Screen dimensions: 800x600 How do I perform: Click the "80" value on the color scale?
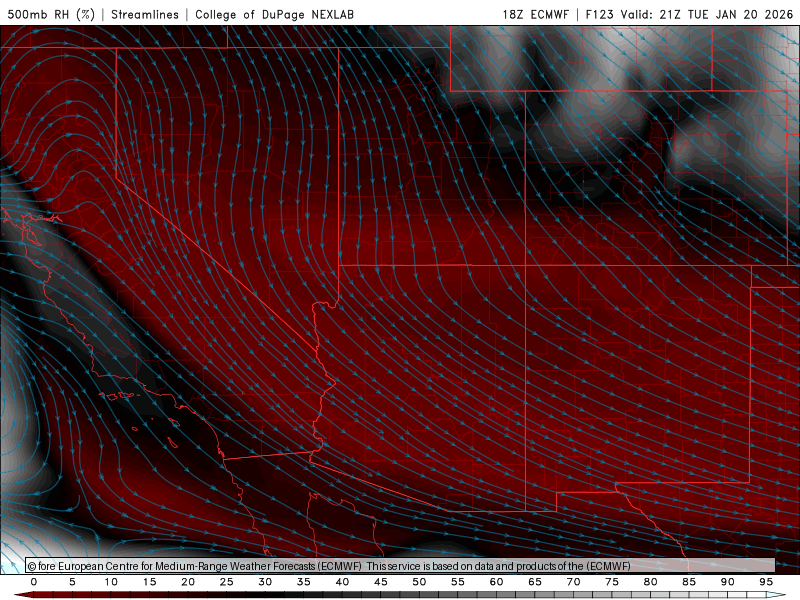click(x=651, y=582)
